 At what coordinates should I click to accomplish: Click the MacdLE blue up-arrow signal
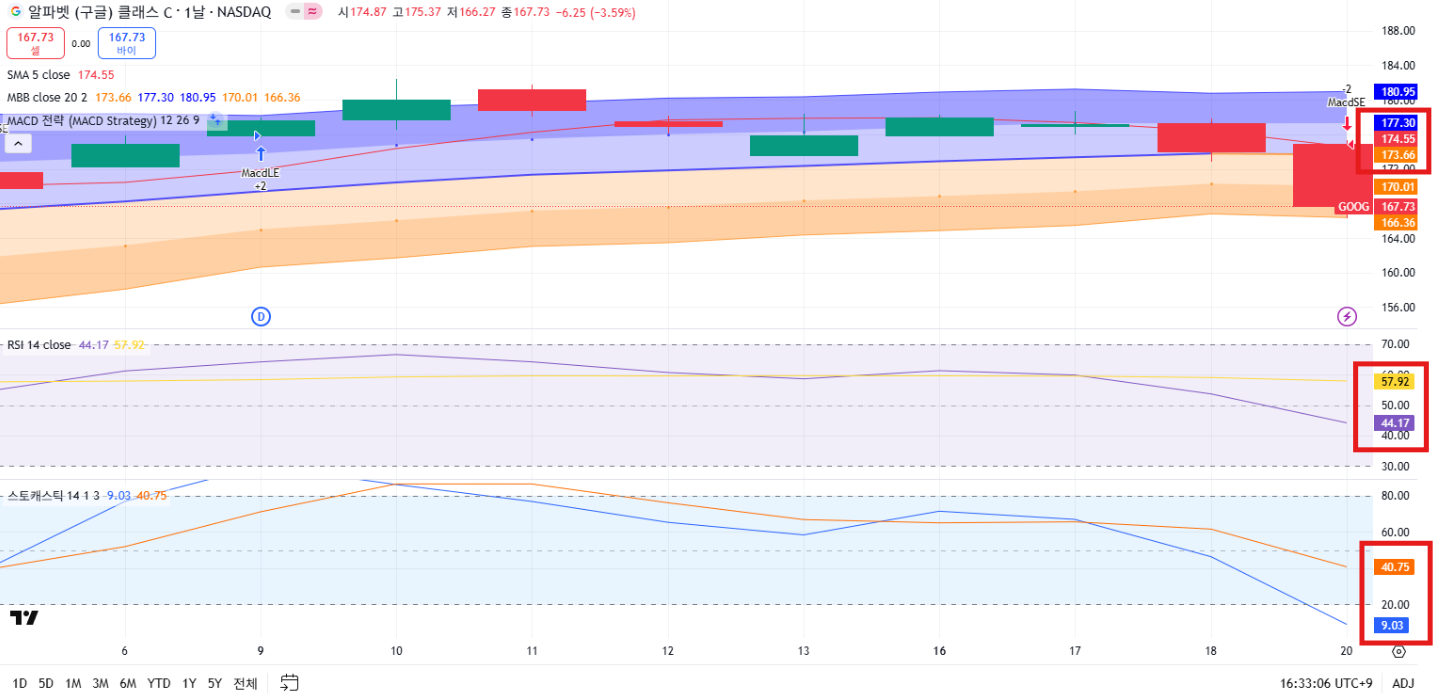pyautogui.click(x=260, y=154)
